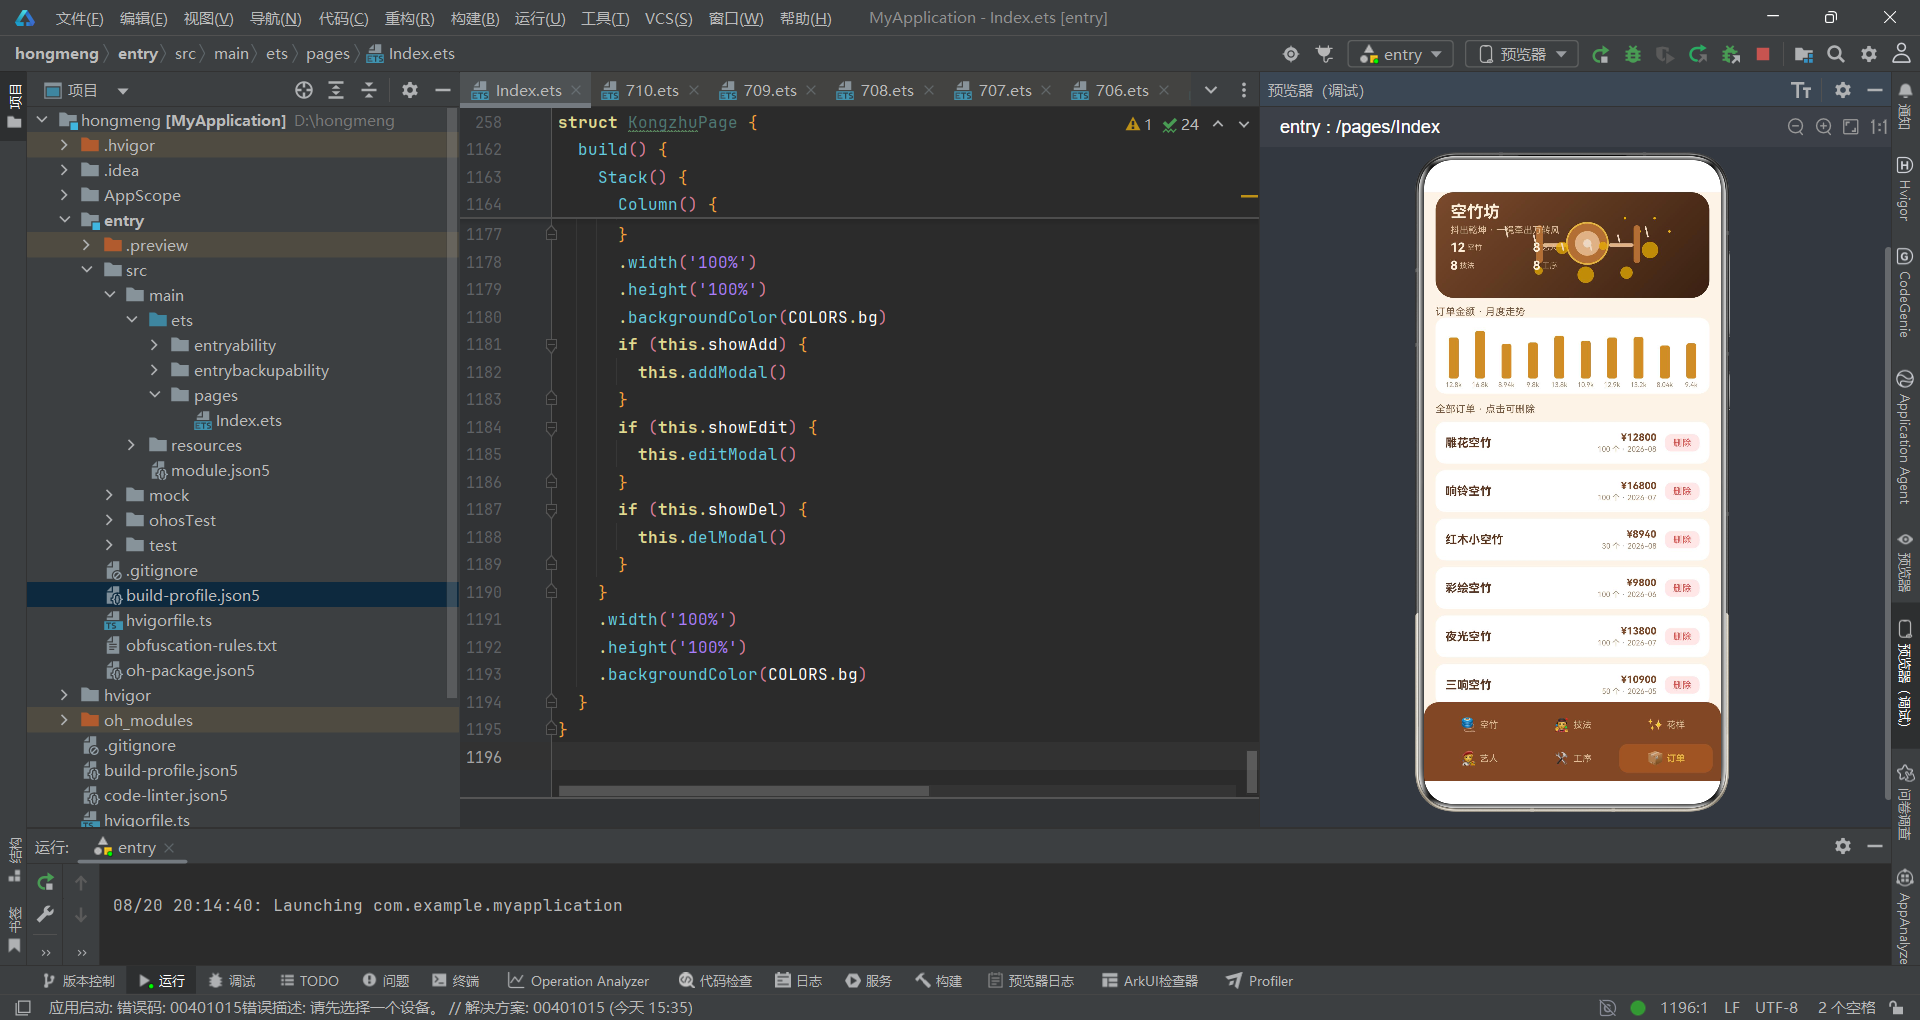The width and height of the screenshot is (1920, 1020).
Task: Click the green Run entry icon
Action: click(x=1600, y=54)
